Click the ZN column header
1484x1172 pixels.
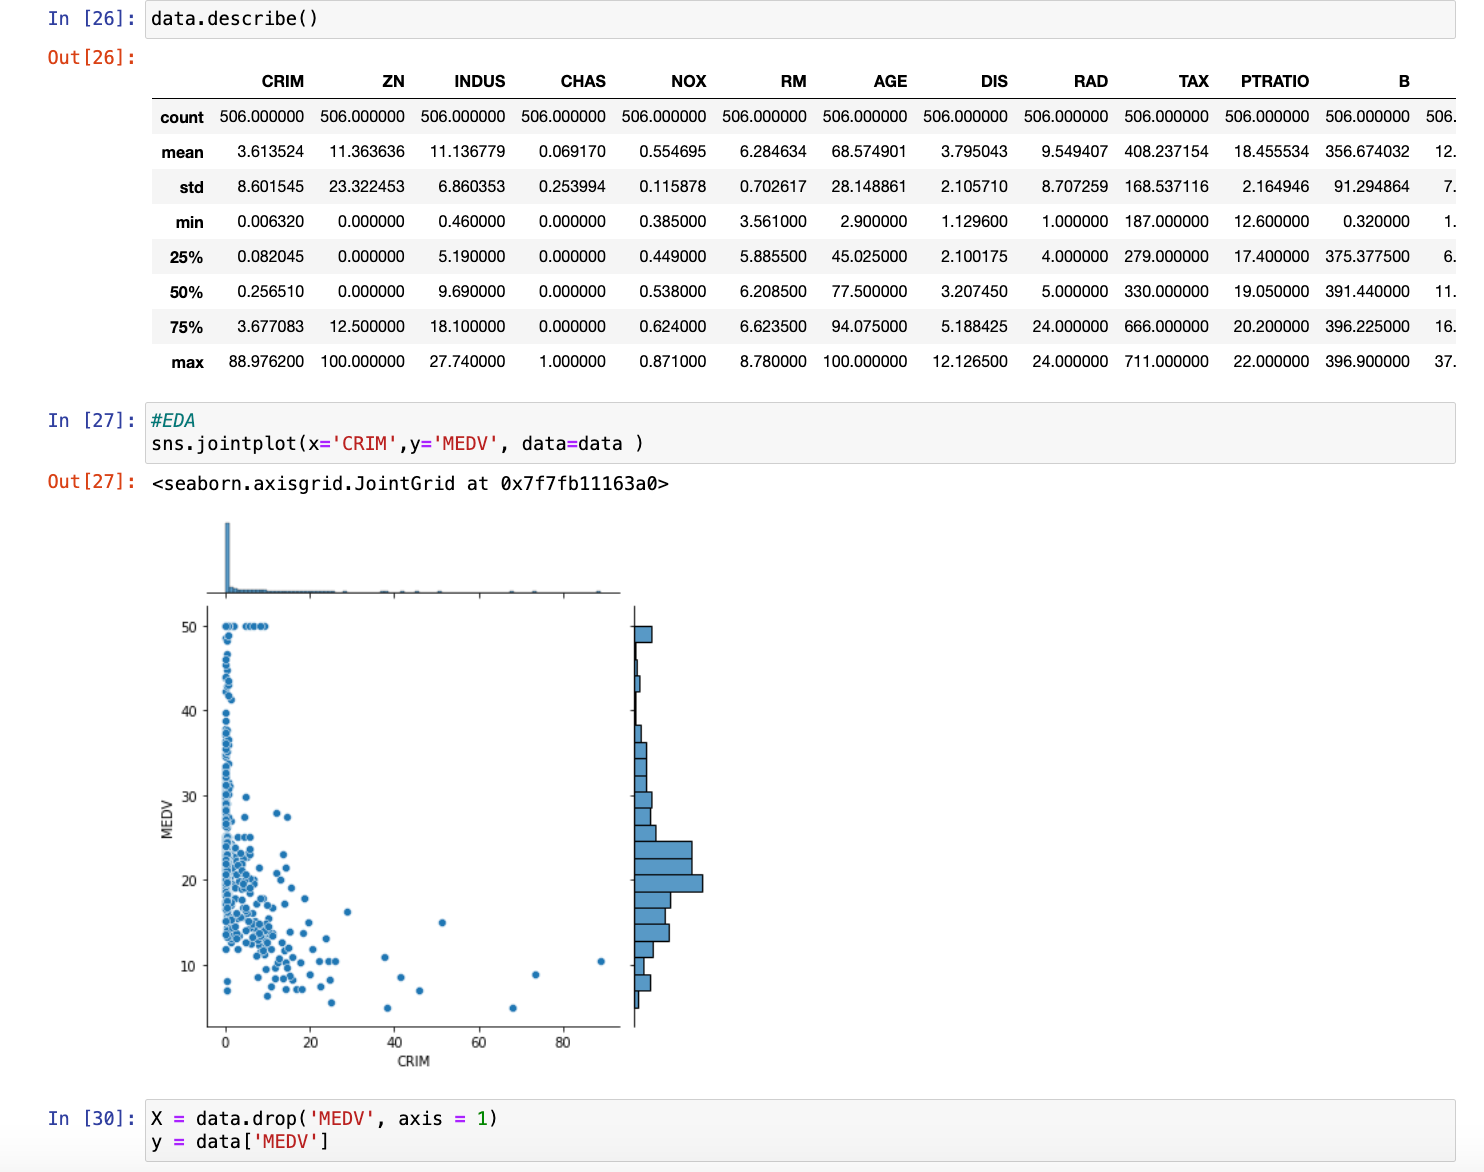click(393, 81)
